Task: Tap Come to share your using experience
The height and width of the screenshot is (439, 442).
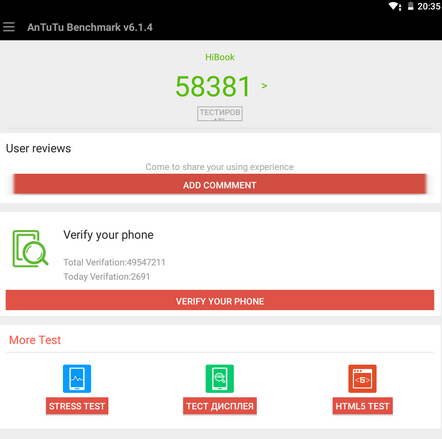Action: coord(220,167)
